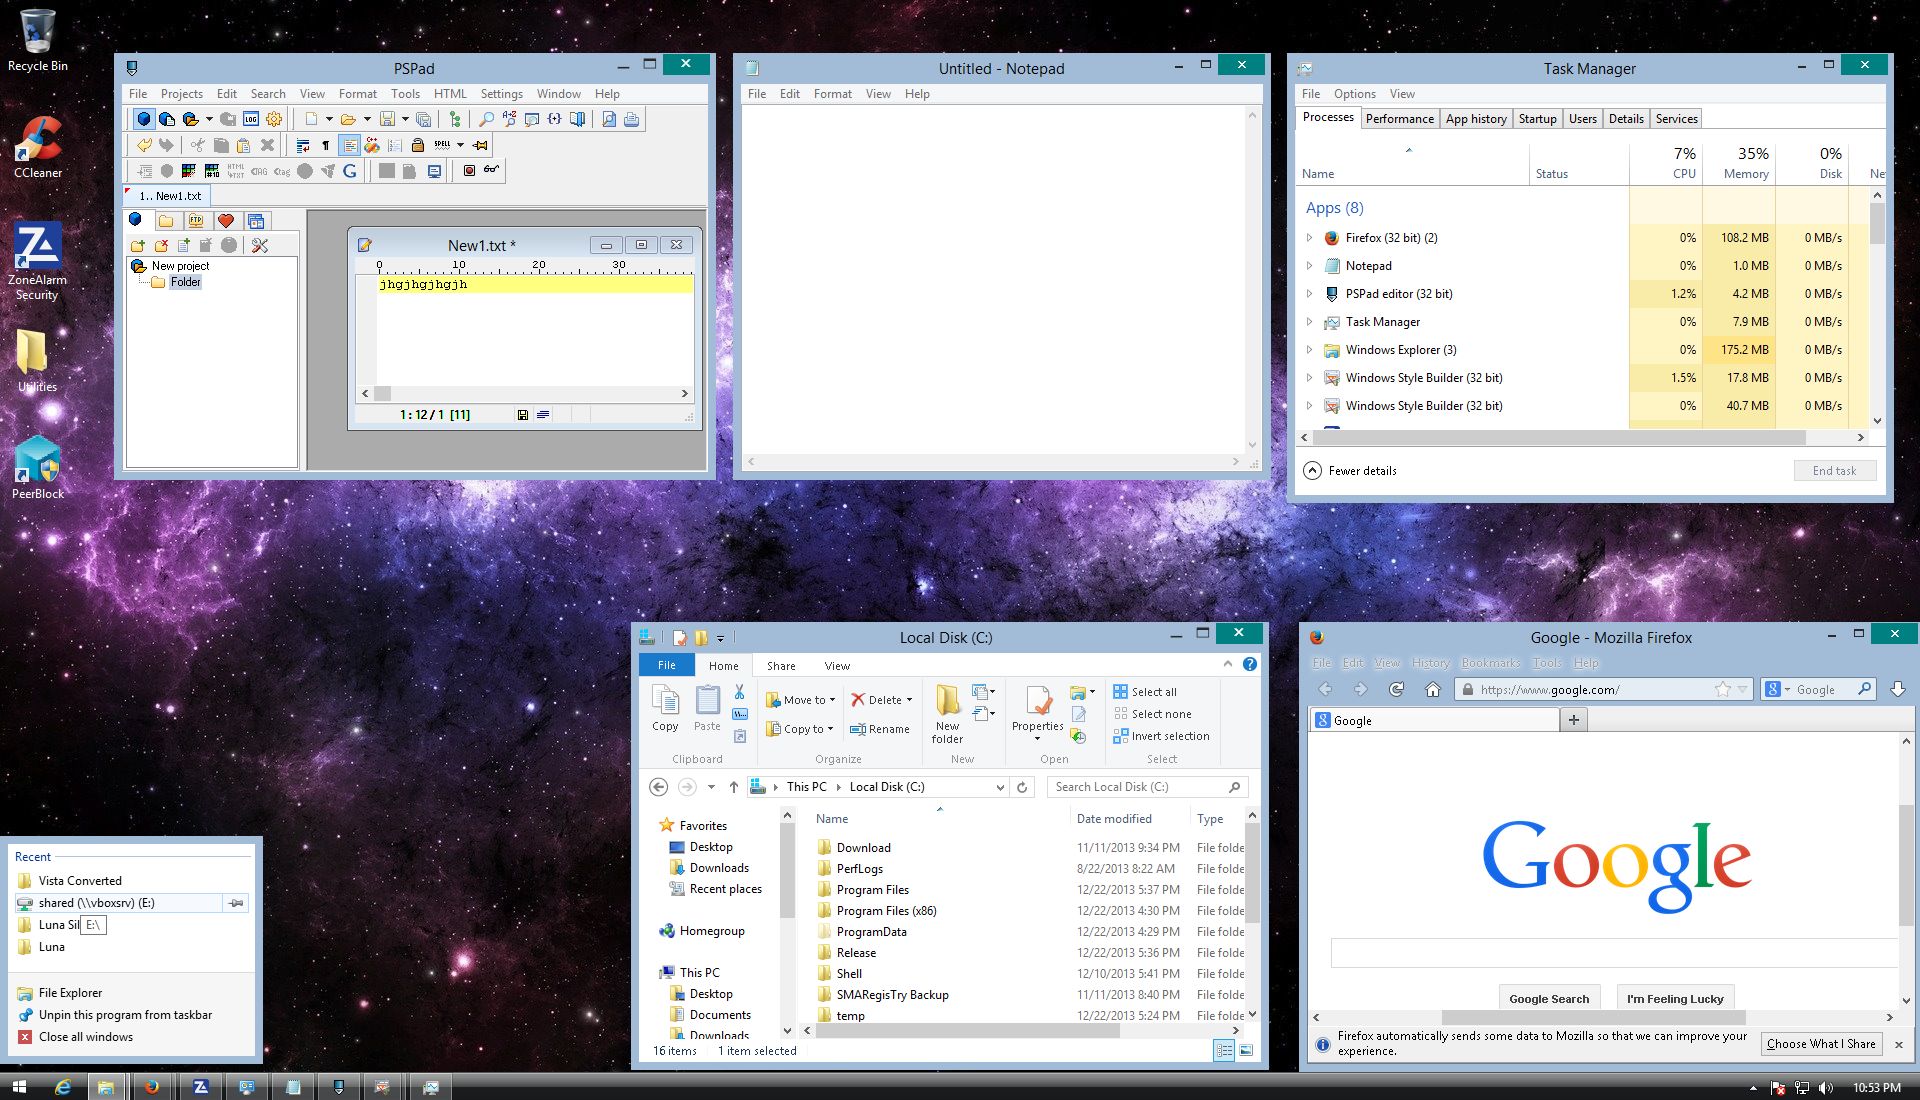
Task: Open the Explorer Help question icon
Action: [1250, 664]
